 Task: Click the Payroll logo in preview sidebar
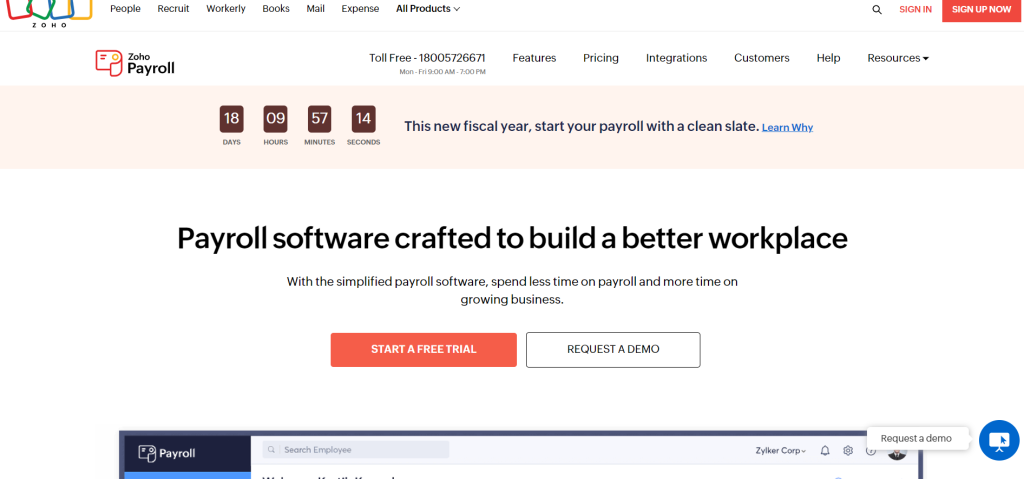click(167, 453)
